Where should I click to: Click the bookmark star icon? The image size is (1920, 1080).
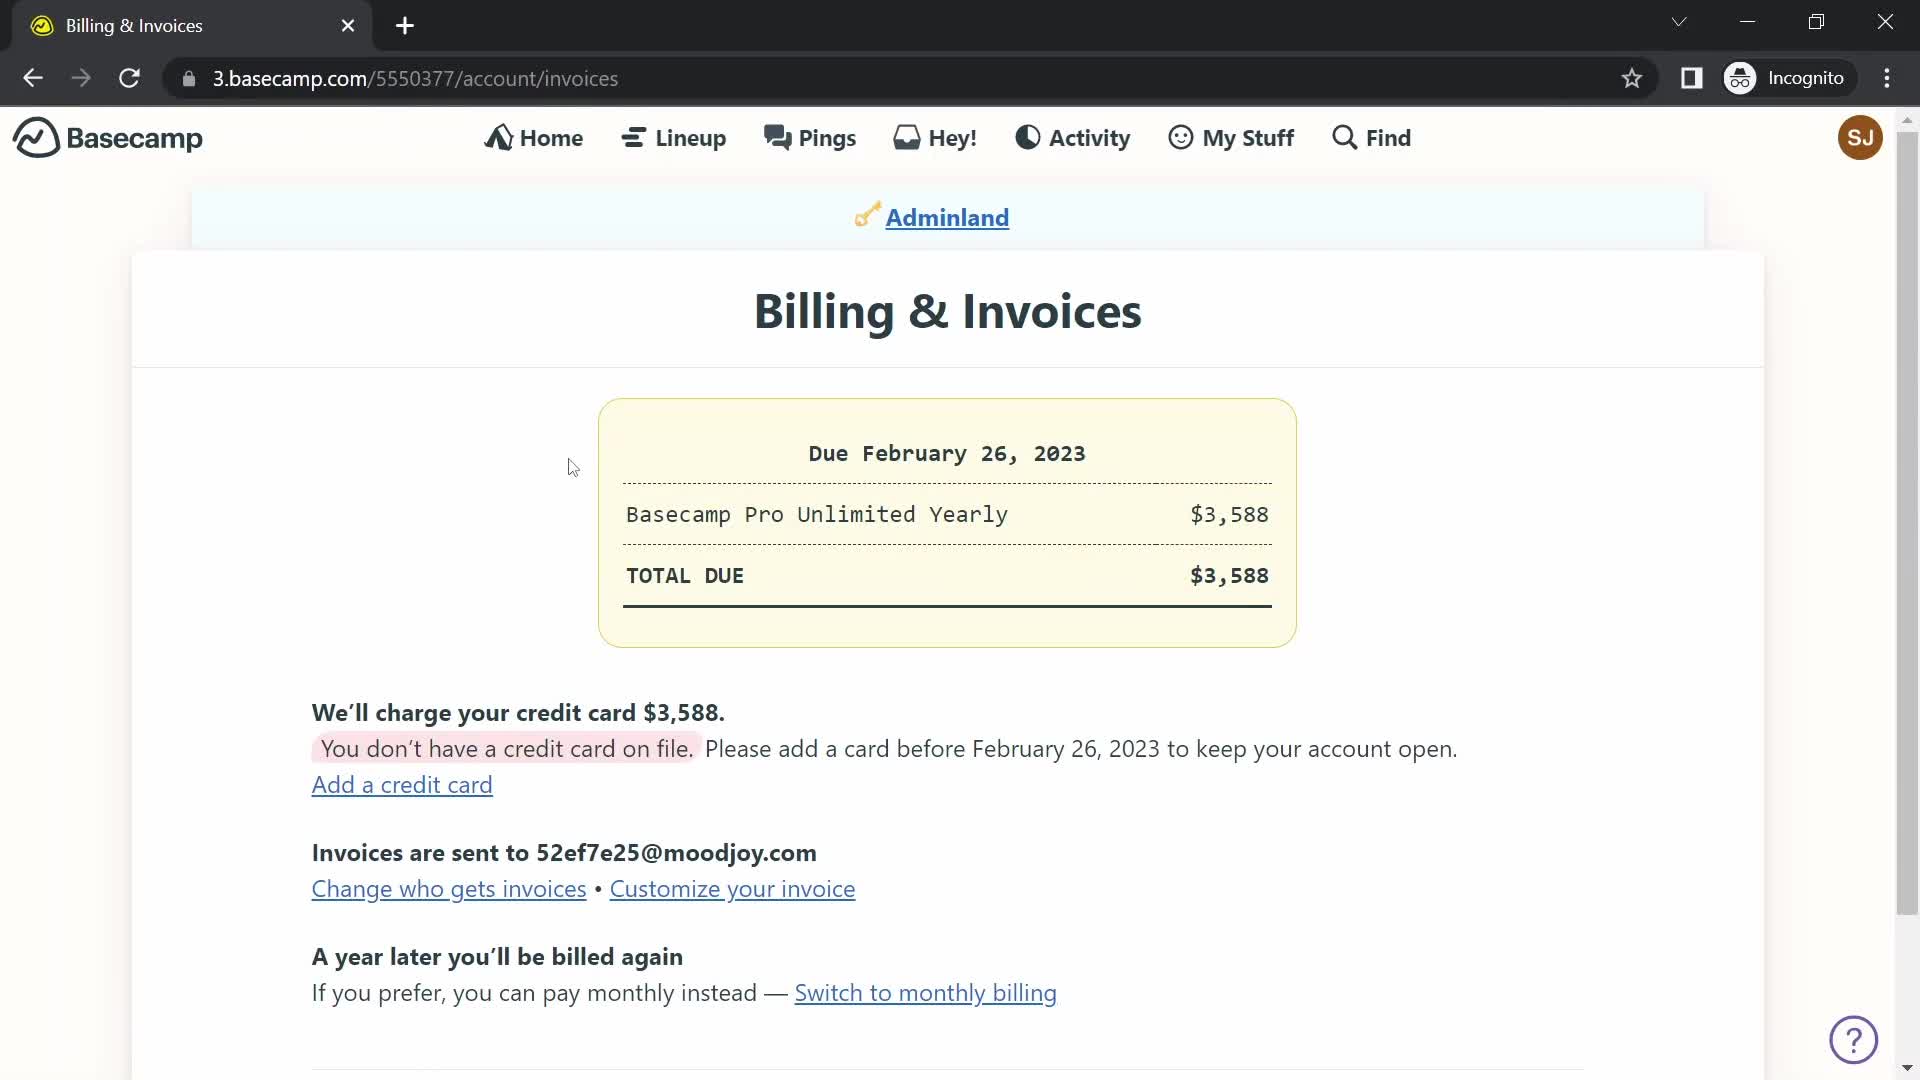click(x=1633, y=78)
